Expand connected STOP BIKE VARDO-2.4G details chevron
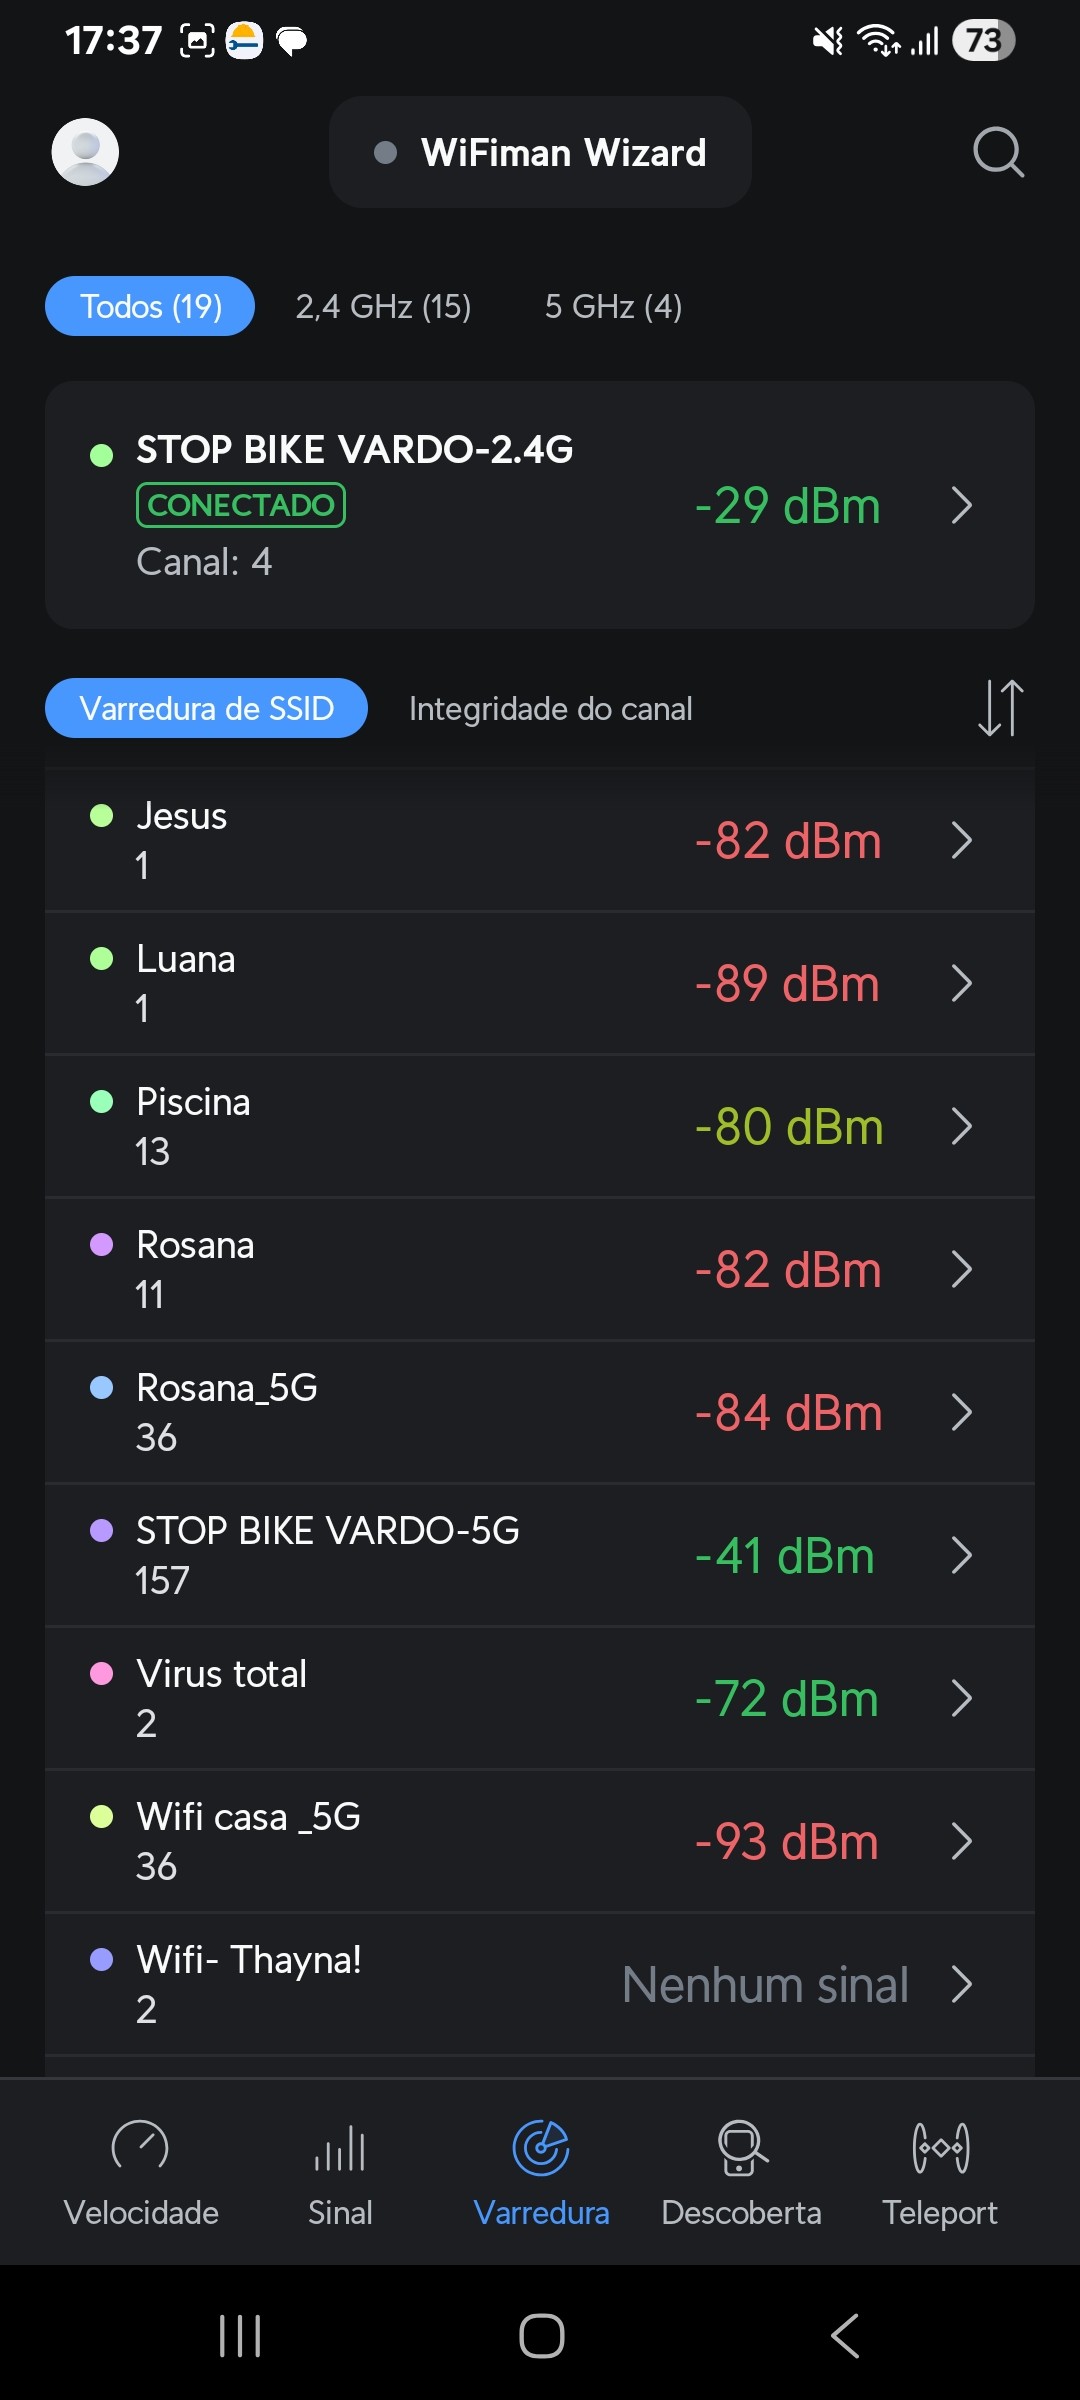Viewport: 1080px width, 2400px height. [x=961, y=505]
